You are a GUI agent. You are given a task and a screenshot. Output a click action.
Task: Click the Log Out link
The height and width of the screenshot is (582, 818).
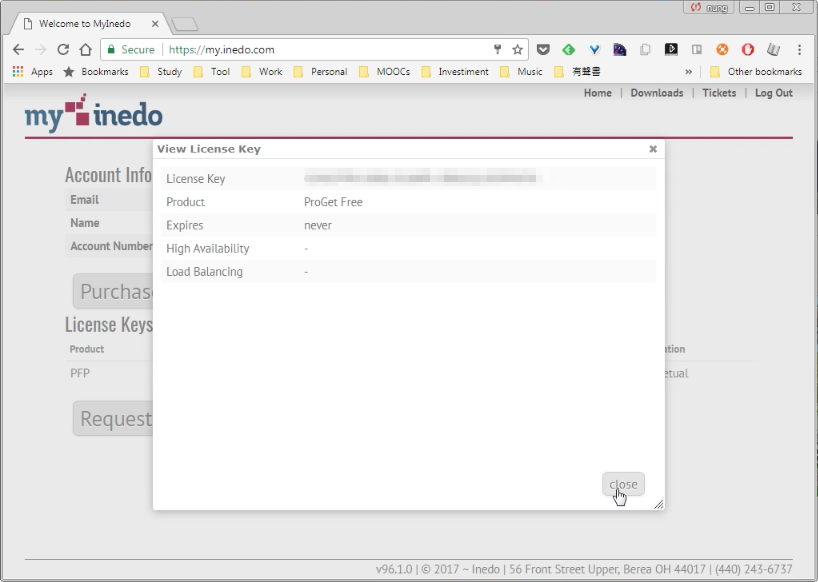click(774, 93)
